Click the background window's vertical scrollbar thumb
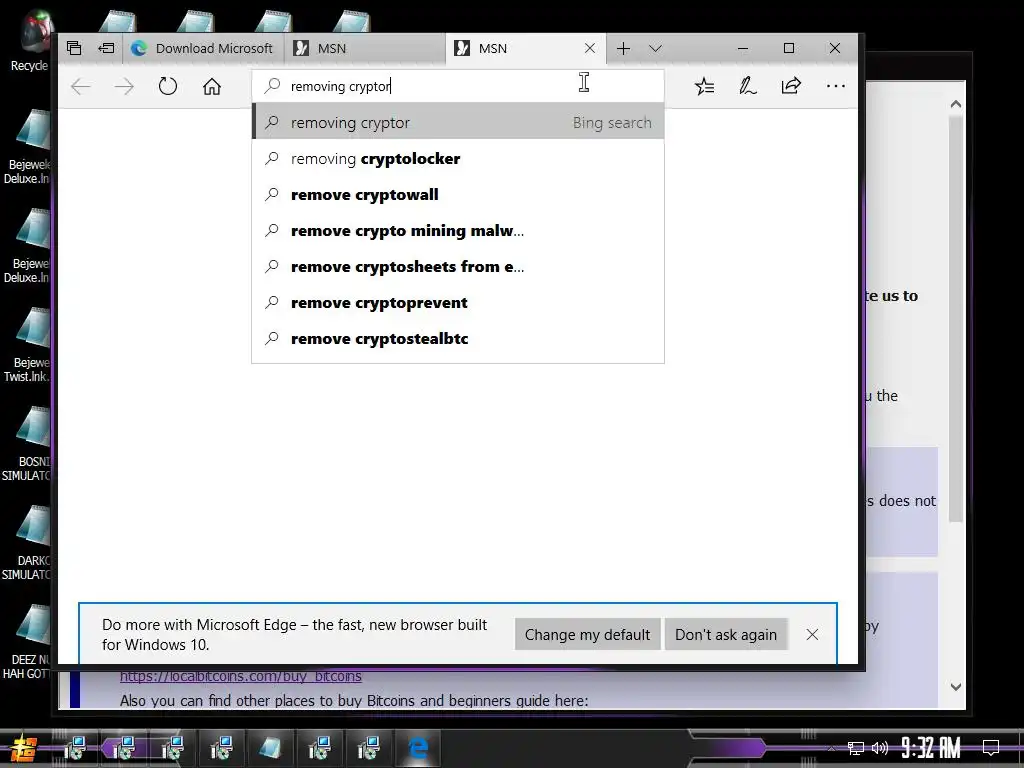This screenshot has height=768, width=1024. [955, 319]
